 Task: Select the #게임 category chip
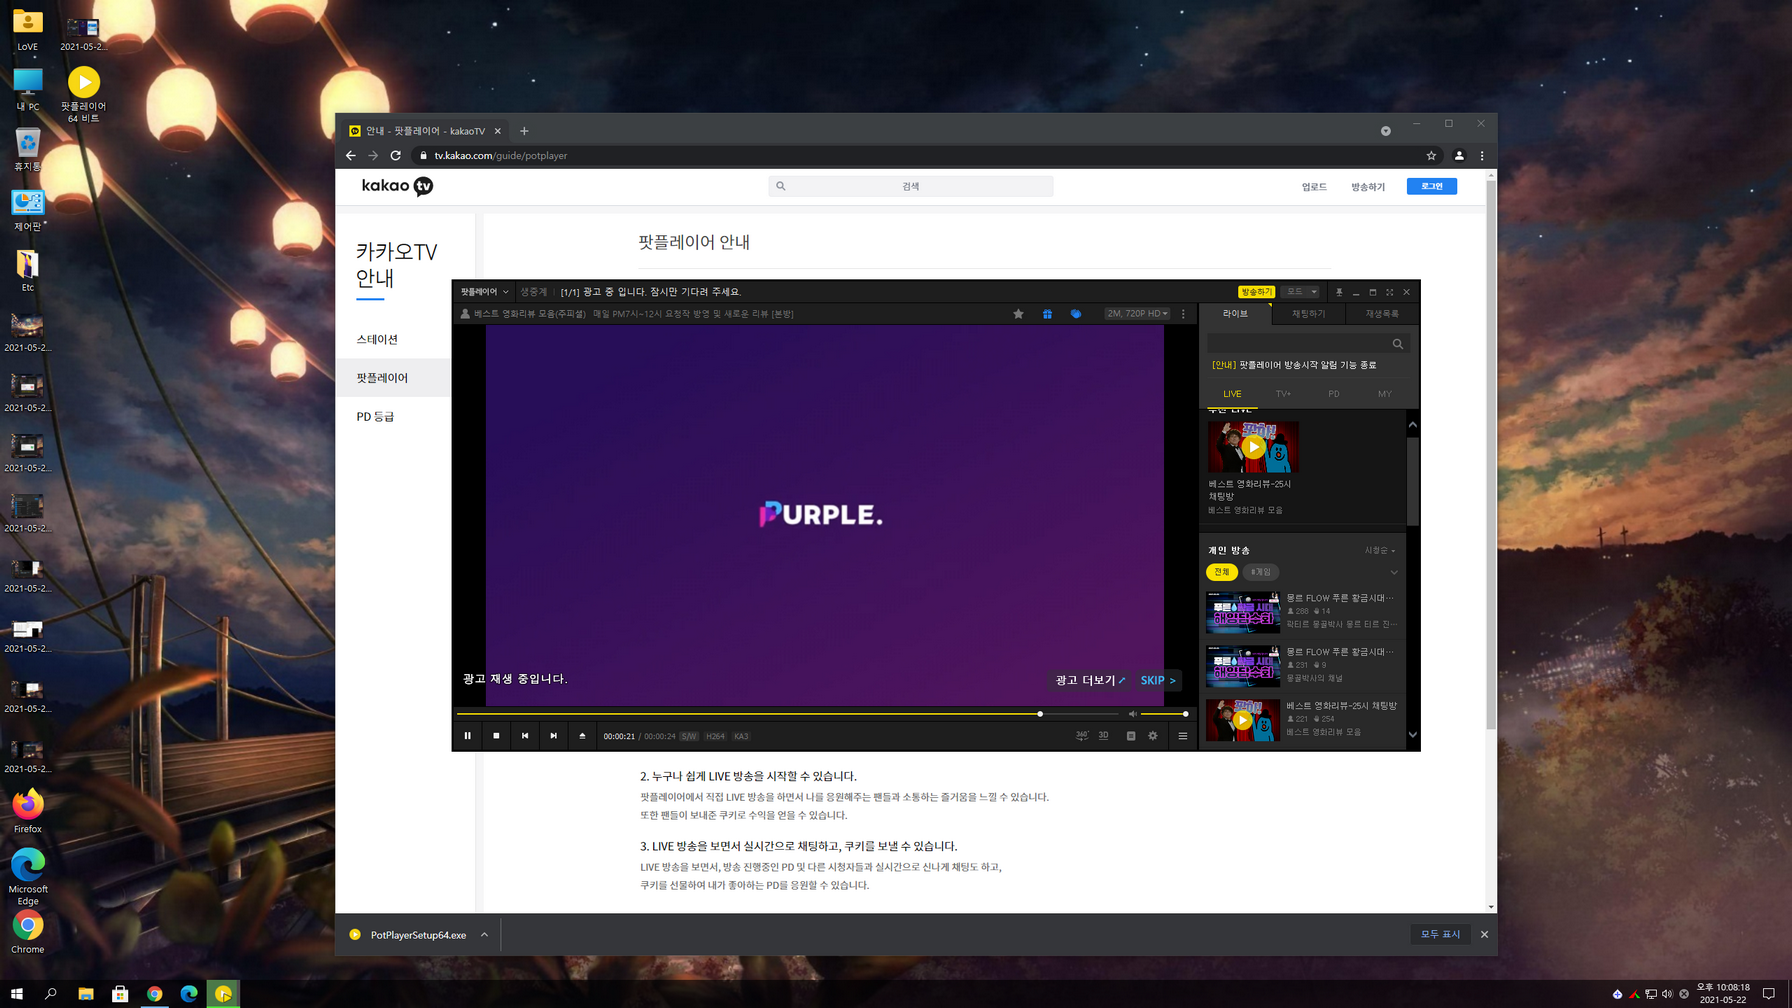tap(1261, 572)
